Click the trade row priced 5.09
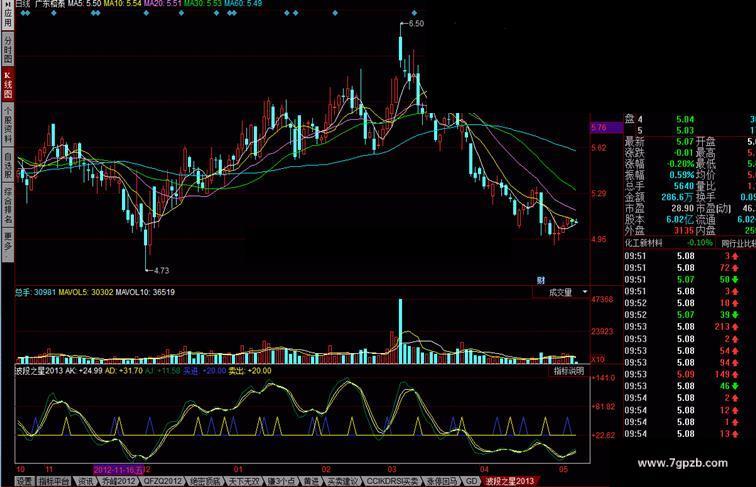Screen dimensions: 756x487 tap(682, 374)
